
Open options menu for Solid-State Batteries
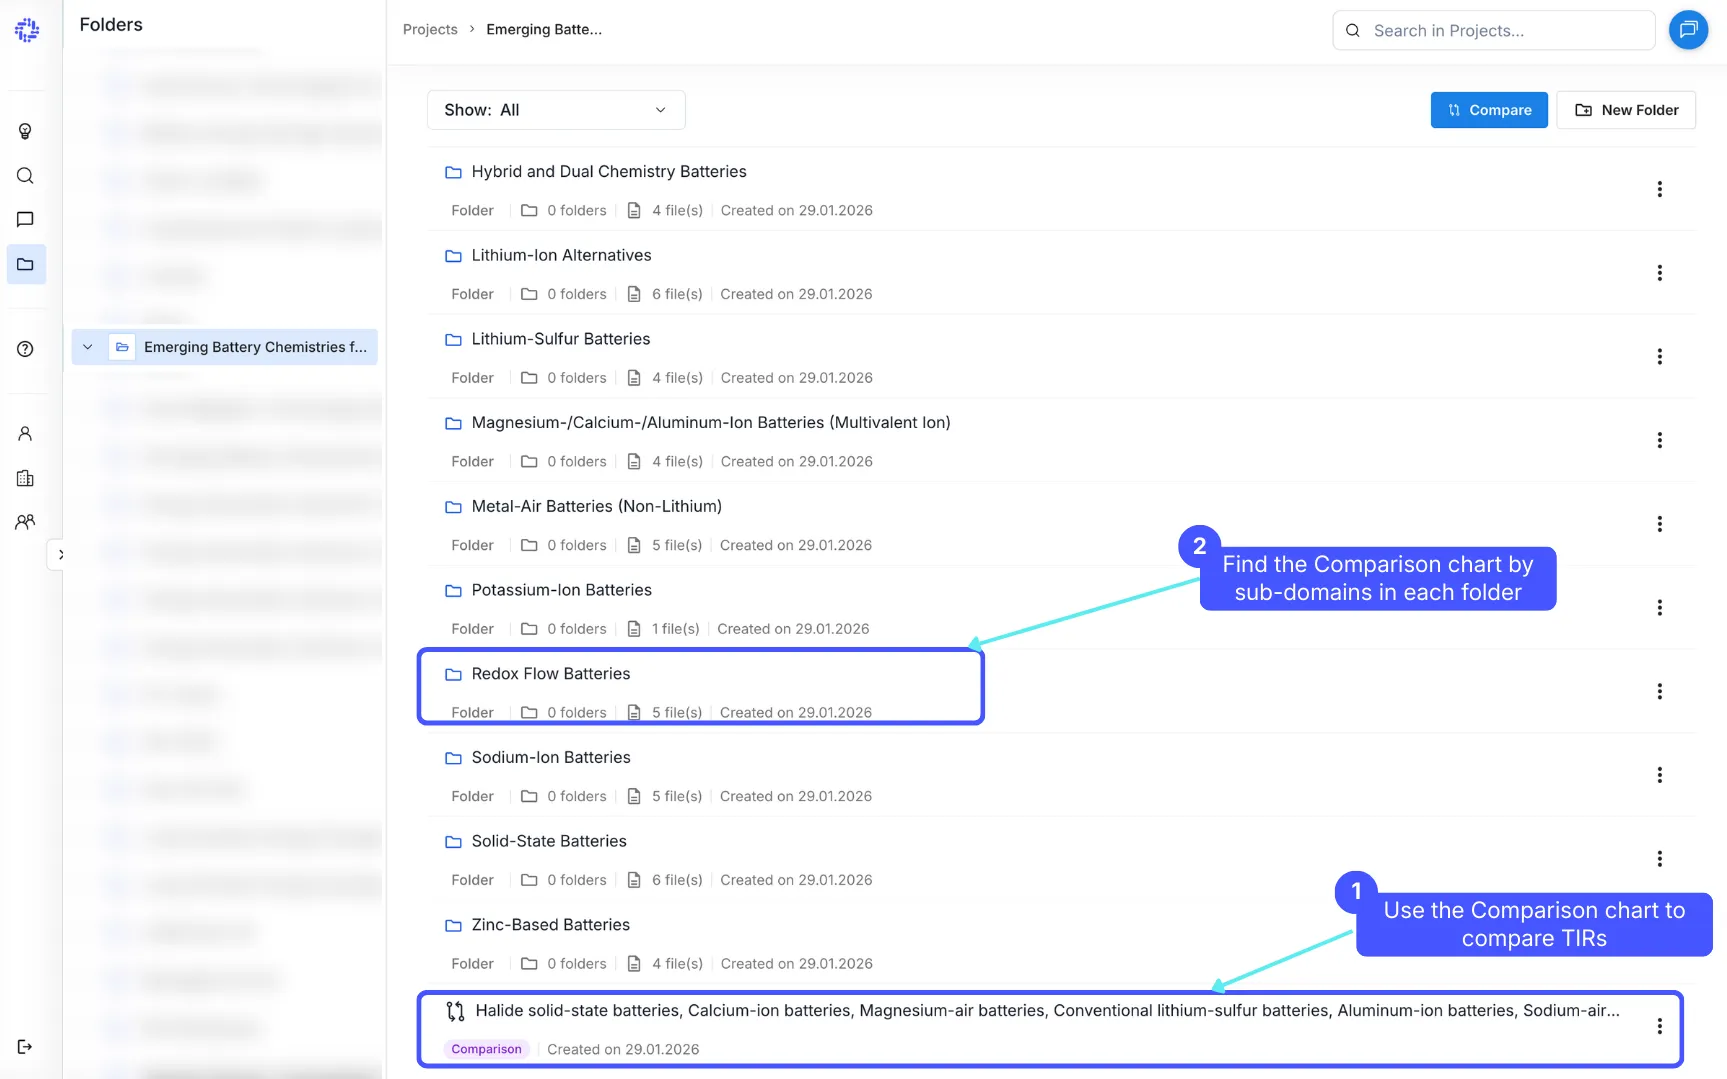[1660, 859]
